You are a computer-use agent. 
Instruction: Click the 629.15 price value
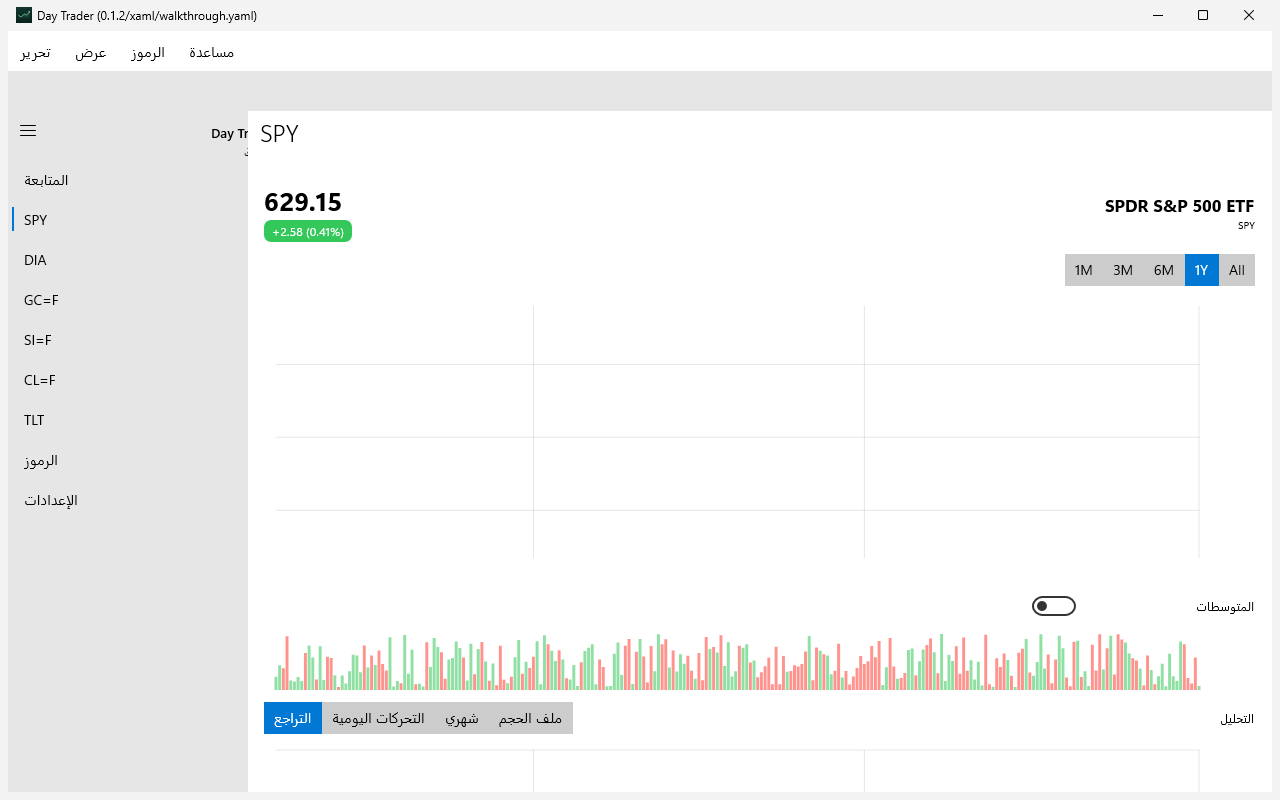tap(303, 202)
